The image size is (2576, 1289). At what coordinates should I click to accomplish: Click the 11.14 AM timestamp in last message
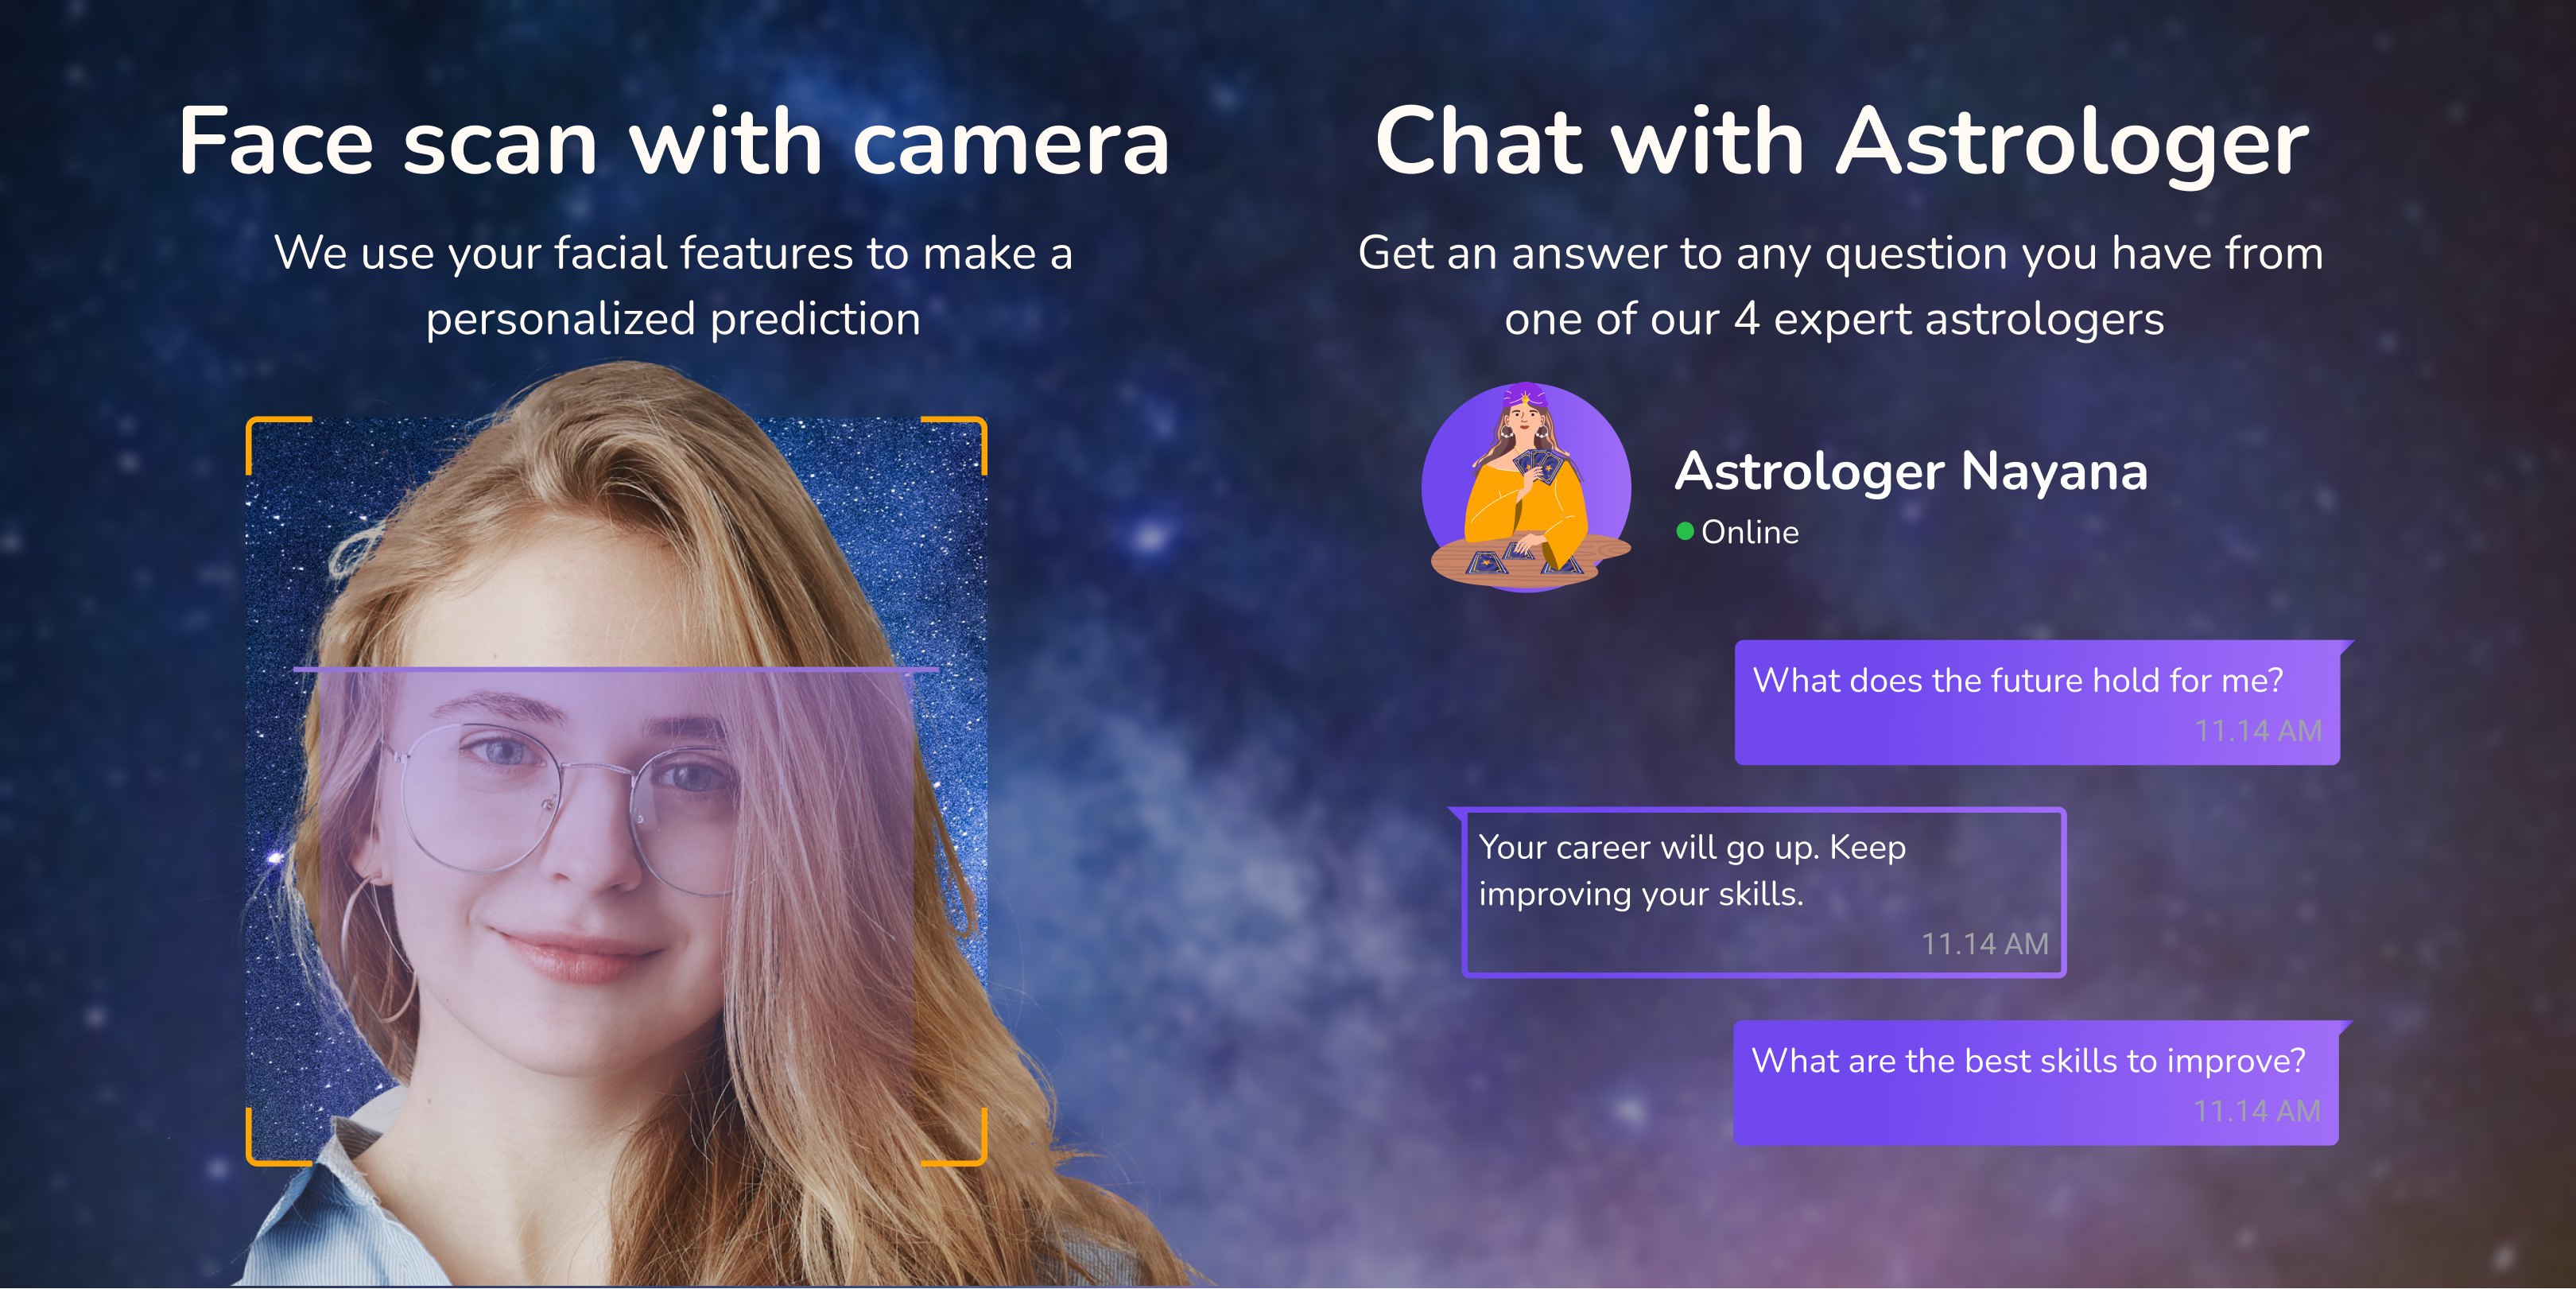2257,1111
